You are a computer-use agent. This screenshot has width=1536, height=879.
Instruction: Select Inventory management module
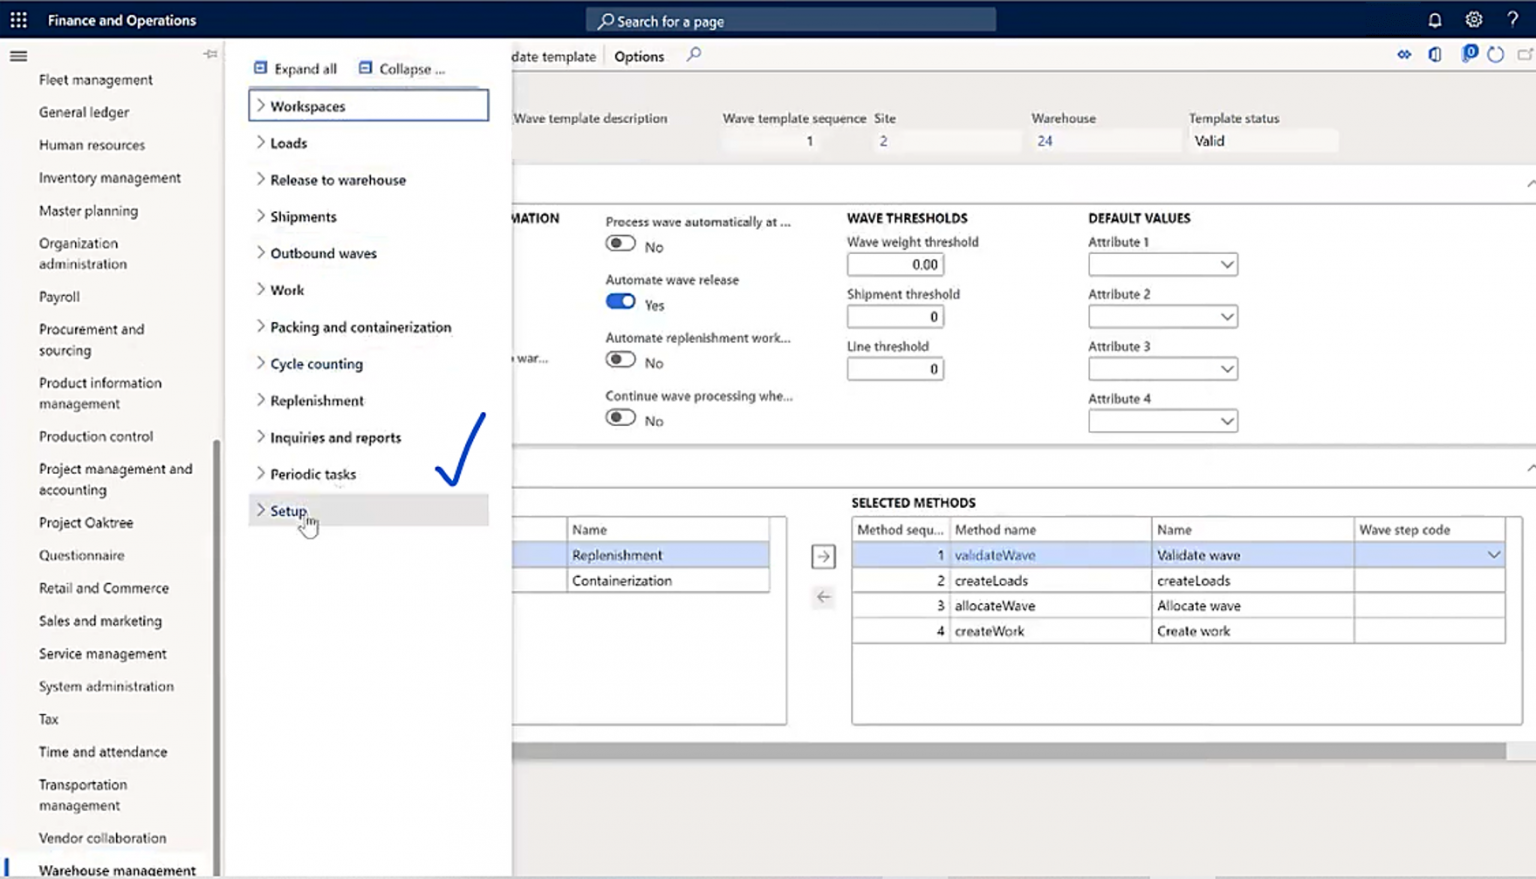coord(110,178)
